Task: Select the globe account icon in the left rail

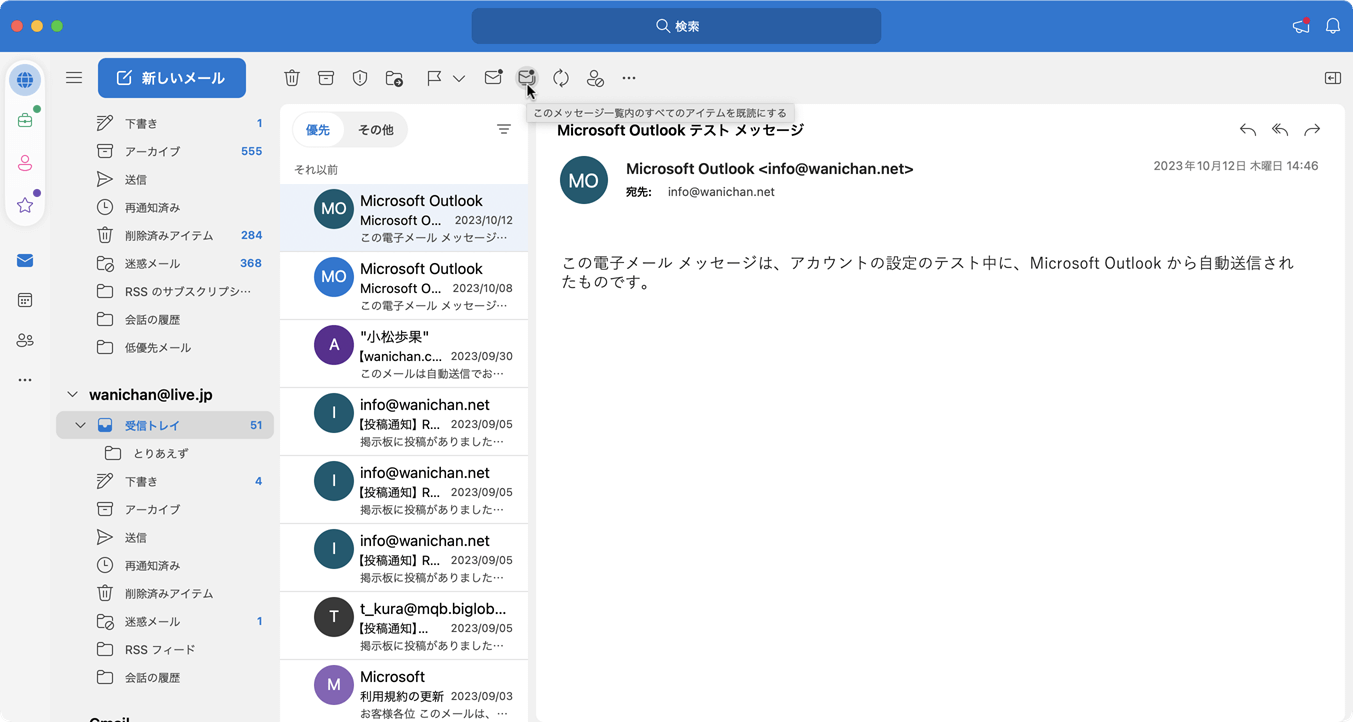Action: [x=25, y=80]
